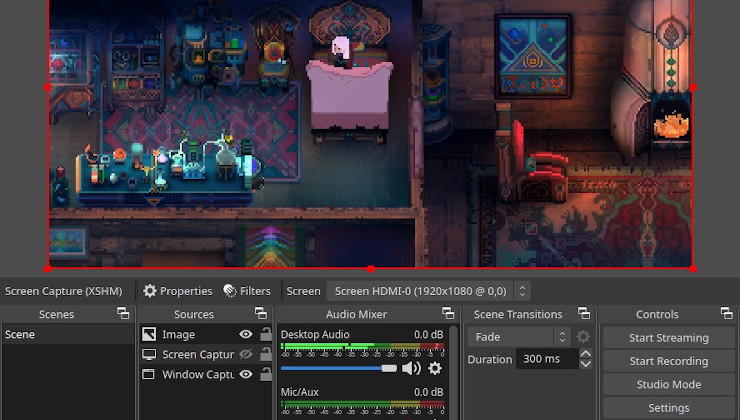Open Desktop Audio settings gear
This screenshot has width=740, height=420.
point(435,368)
